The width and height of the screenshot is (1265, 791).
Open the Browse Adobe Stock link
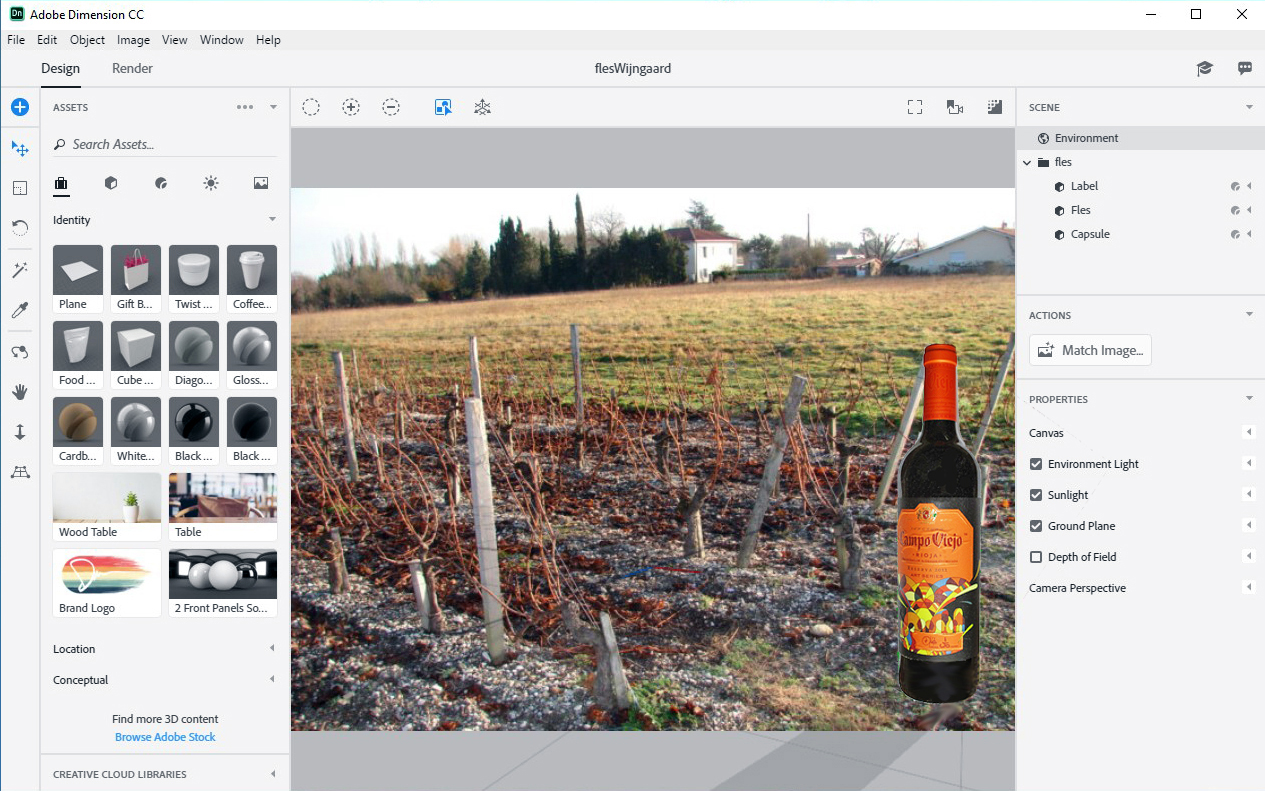point(165,737)
